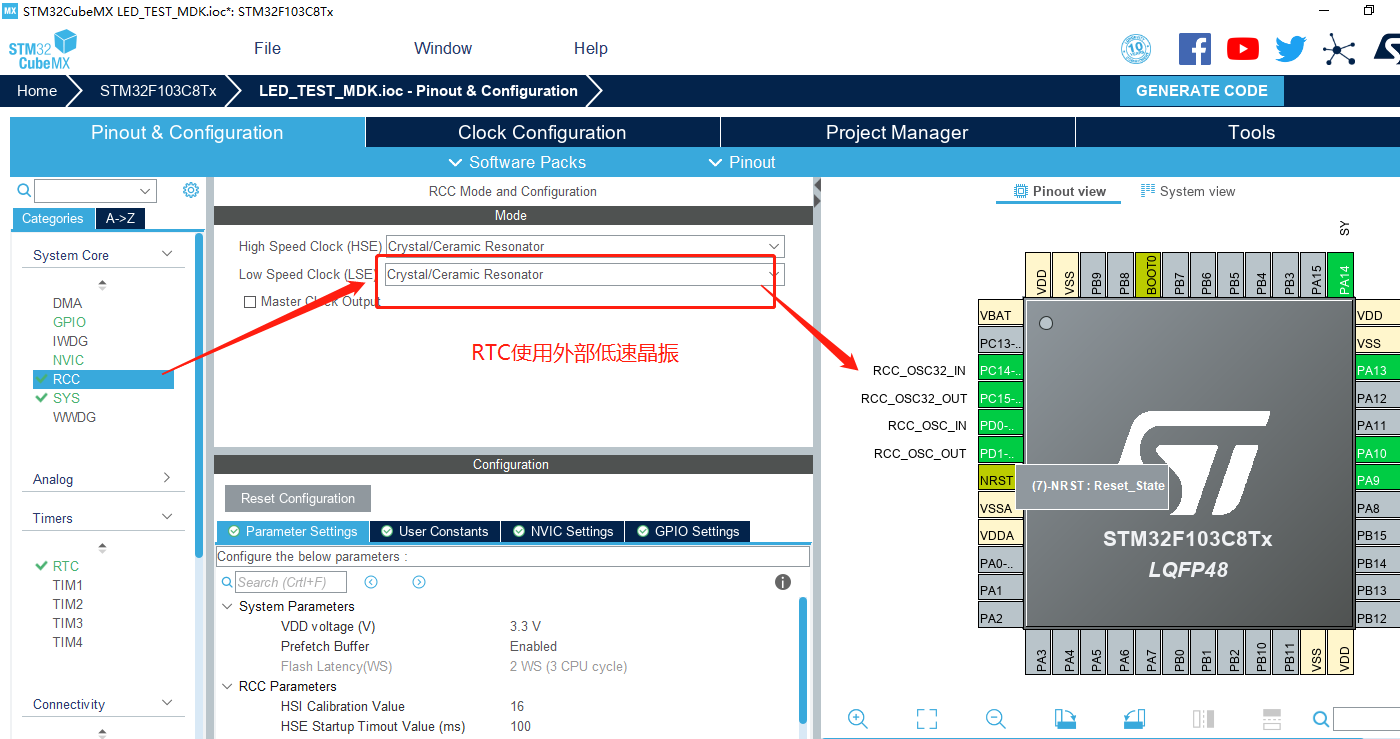Open the Window menu
Image resolution: width=1400 pixels, height=739 pixels.
[x=443, y=47]
